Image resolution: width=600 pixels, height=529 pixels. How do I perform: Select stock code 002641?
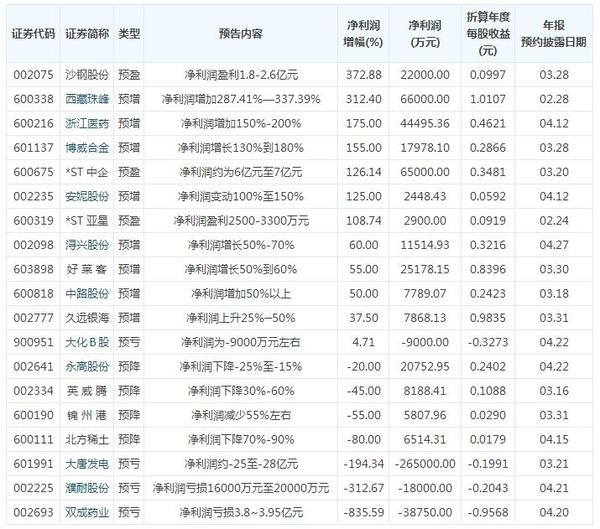click(x=33, y=367)
